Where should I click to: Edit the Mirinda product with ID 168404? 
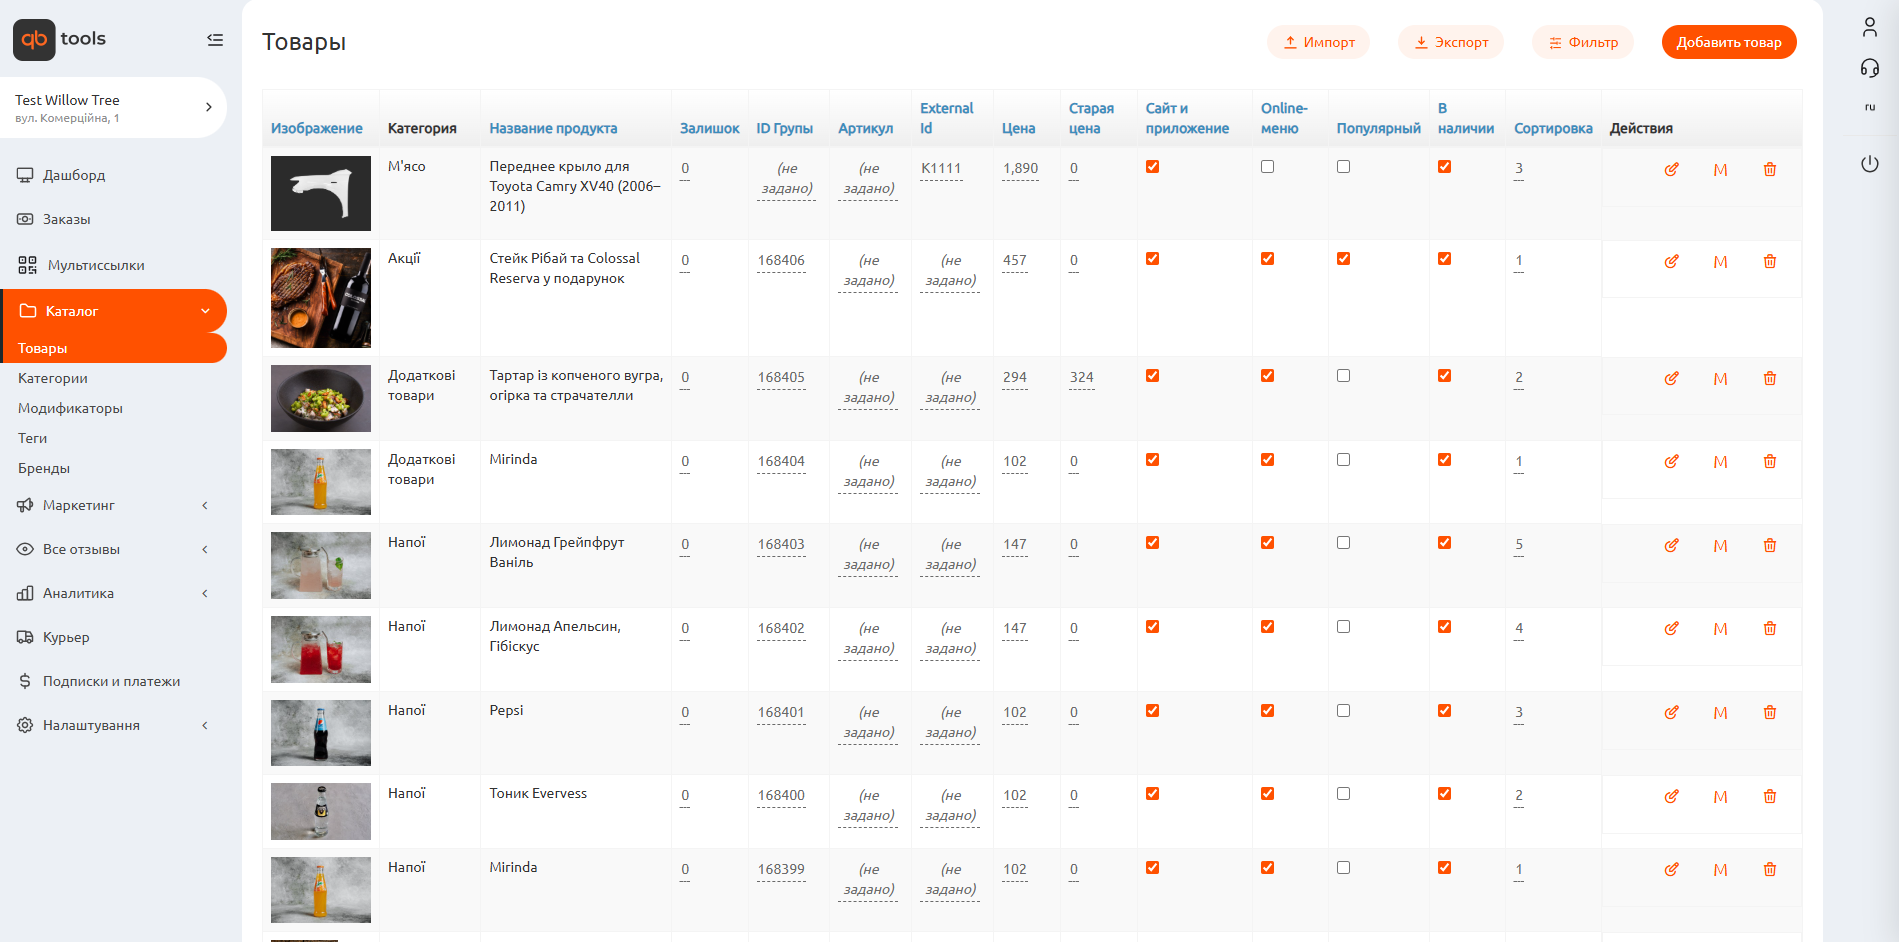tap(1671, 462)
